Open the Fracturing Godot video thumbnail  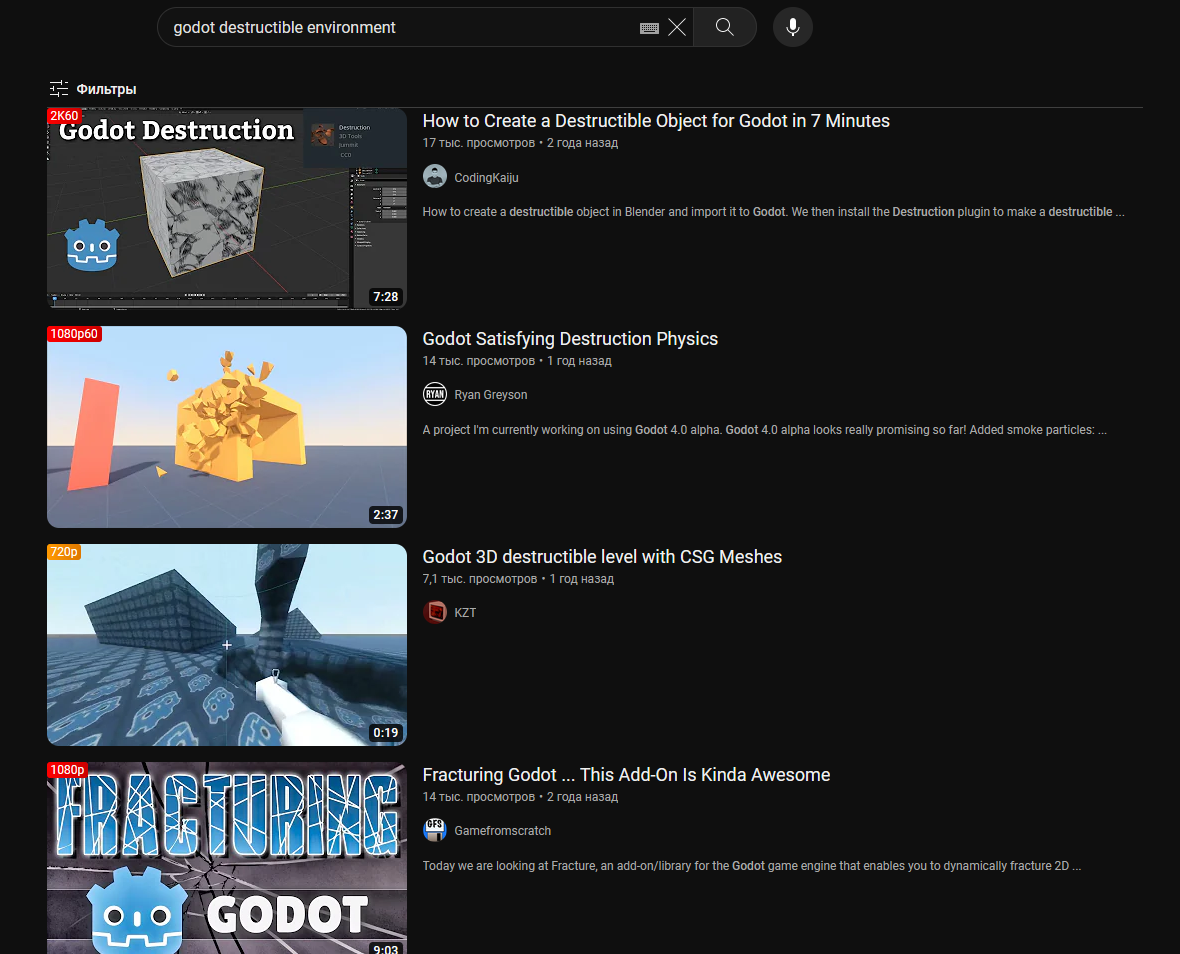click(x=227, y=858)
